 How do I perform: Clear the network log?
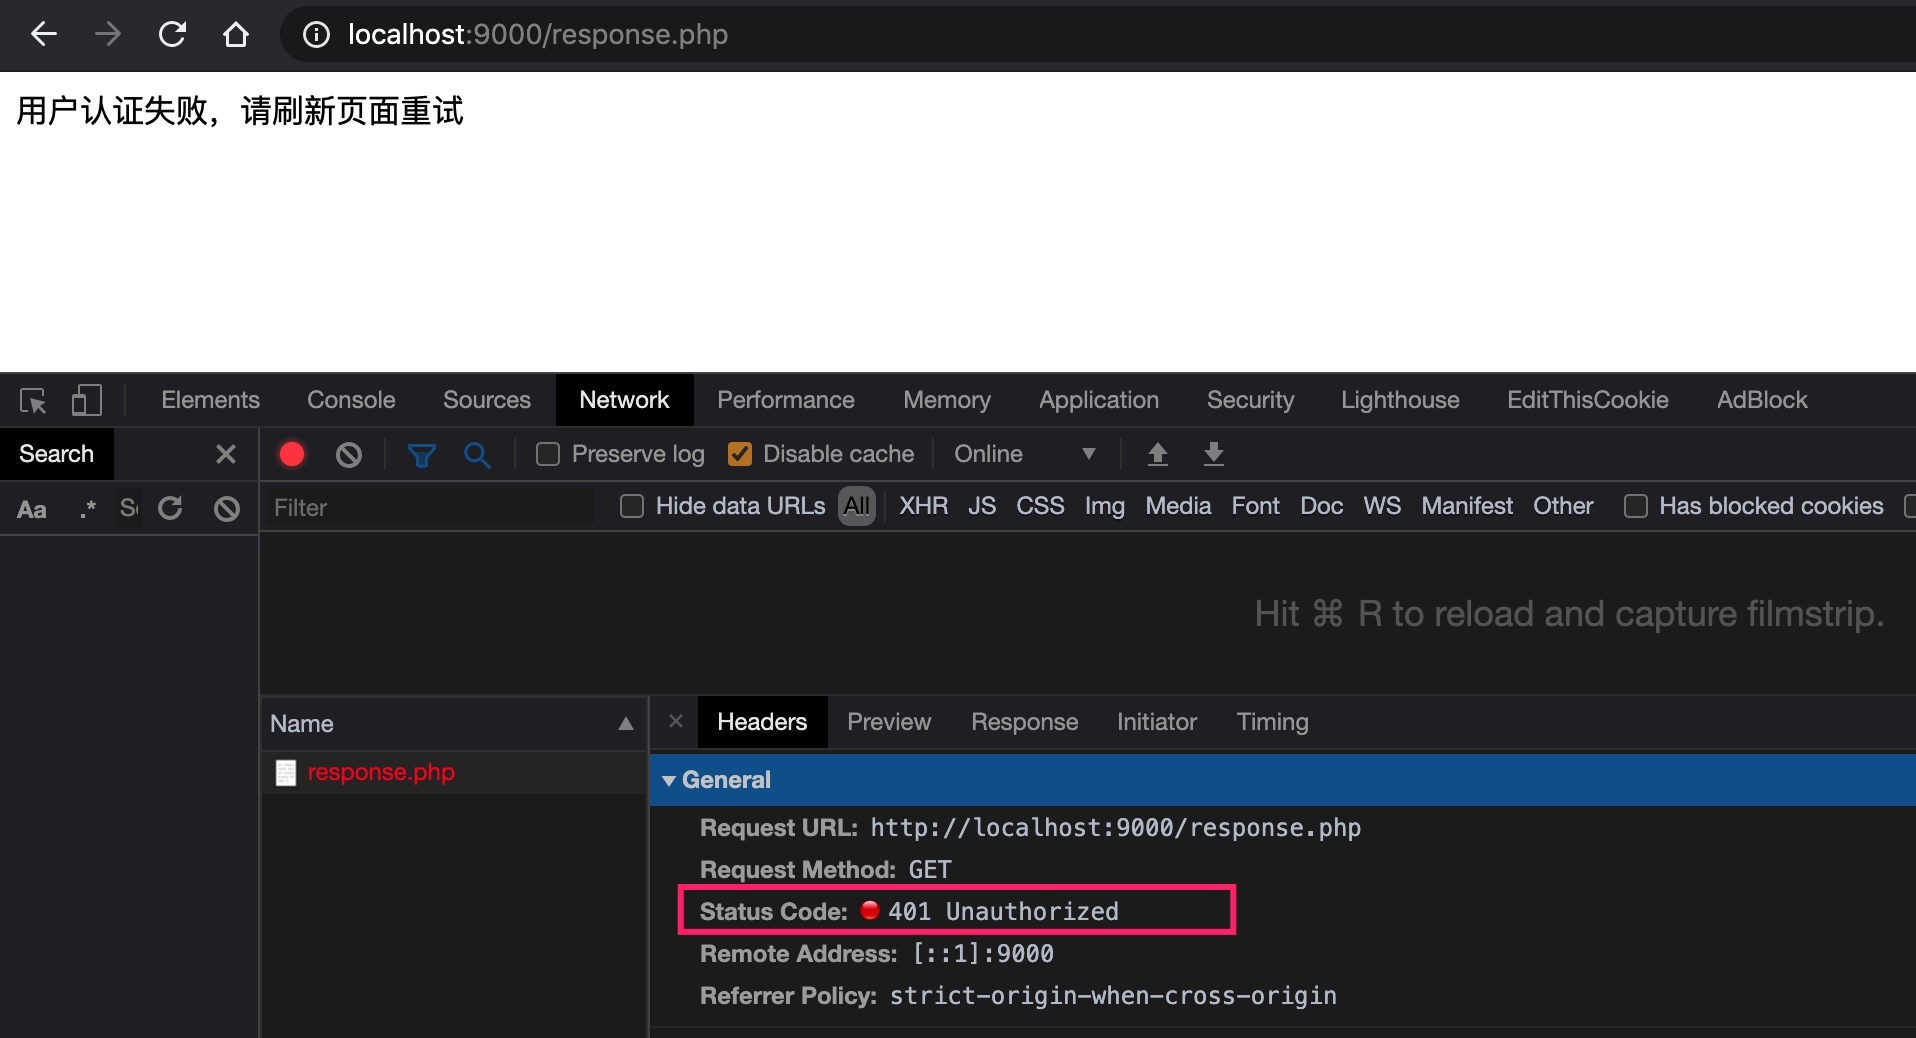pyautogui.click(x=349, y=455)
